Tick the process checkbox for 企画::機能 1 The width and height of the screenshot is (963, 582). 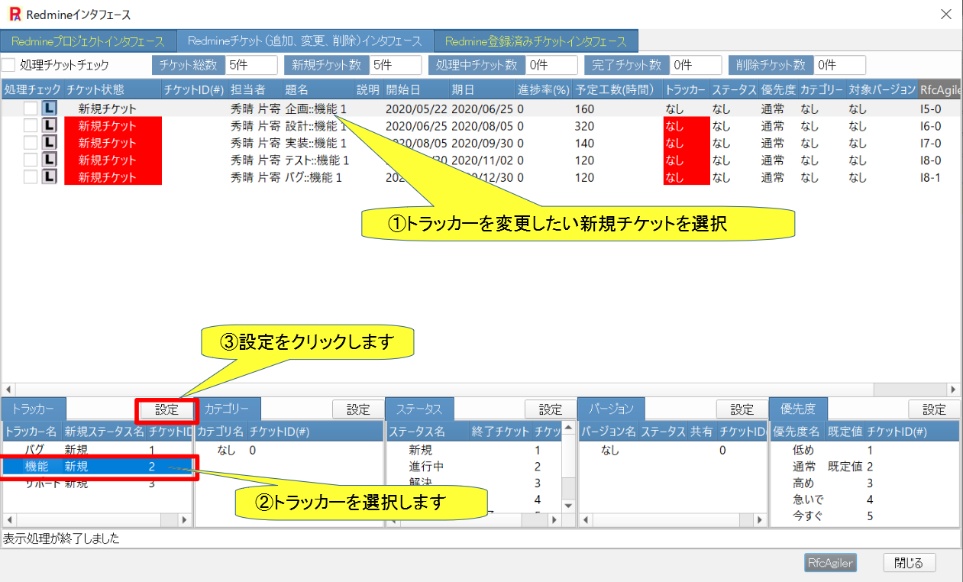coord(31,109)
